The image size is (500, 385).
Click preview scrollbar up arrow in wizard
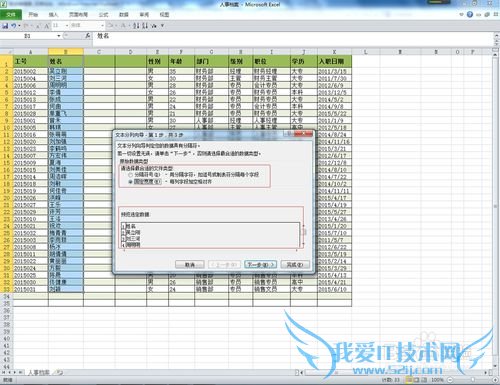coord(303,225)
